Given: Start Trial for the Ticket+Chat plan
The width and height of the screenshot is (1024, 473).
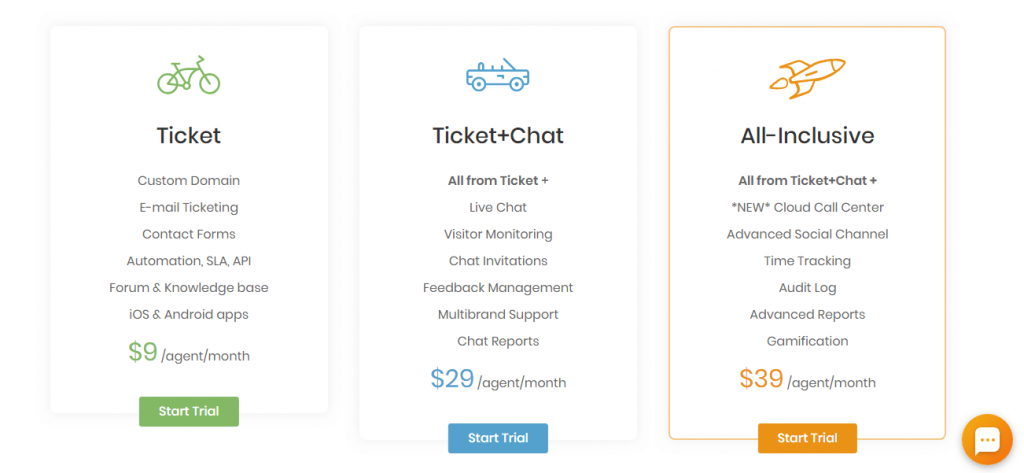Looking at the screenshot, I should pyautogui.click(x=498, y=438).
